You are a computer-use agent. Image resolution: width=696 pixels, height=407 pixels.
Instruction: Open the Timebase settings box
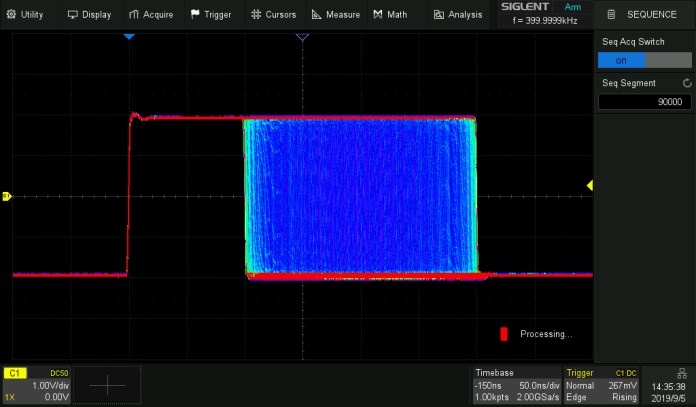point(518,385)
